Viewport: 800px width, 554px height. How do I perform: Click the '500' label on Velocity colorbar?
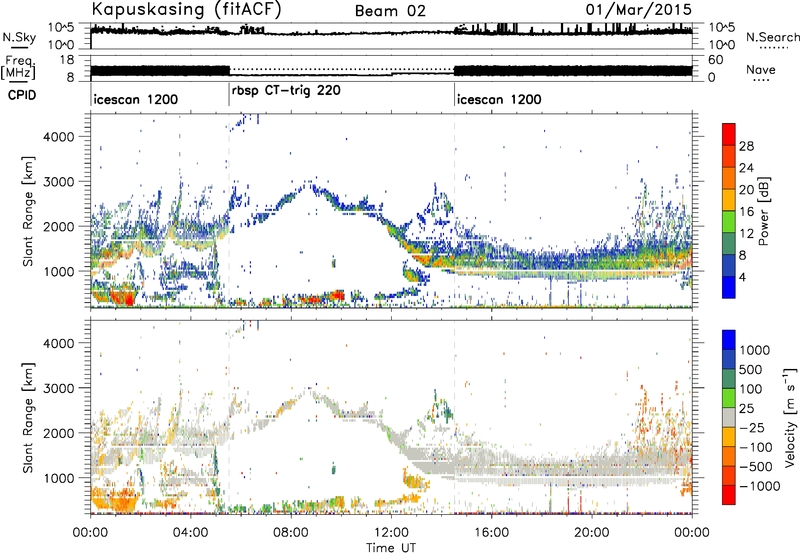click(x=751, y=370)
